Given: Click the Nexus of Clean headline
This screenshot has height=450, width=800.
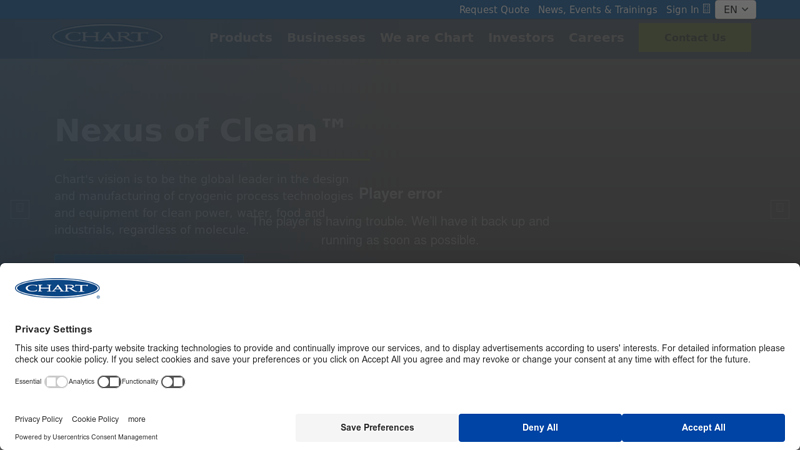Looking at the screenshot, I should pyautogui.click(x=199, y=130).
